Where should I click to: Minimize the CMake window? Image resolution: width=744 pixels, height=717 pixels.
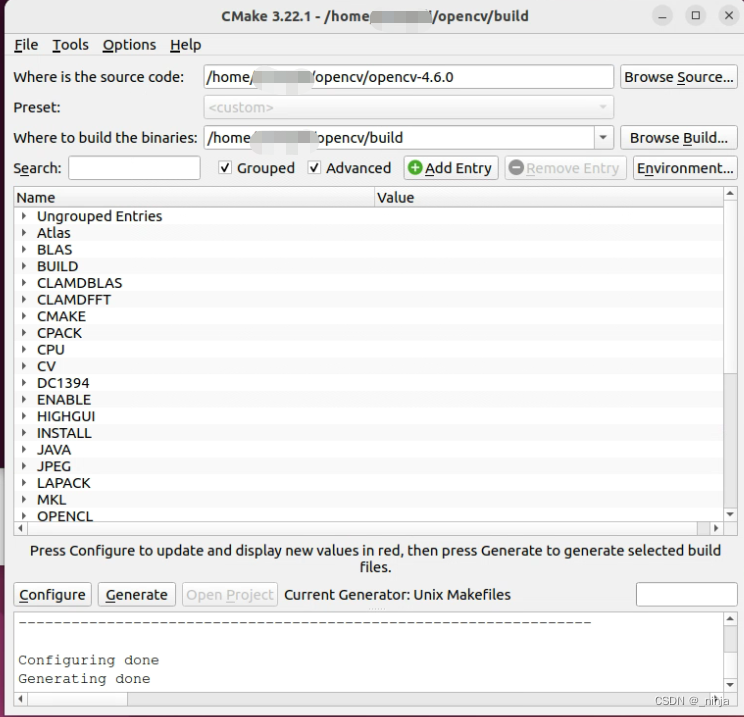click(662, 16)
